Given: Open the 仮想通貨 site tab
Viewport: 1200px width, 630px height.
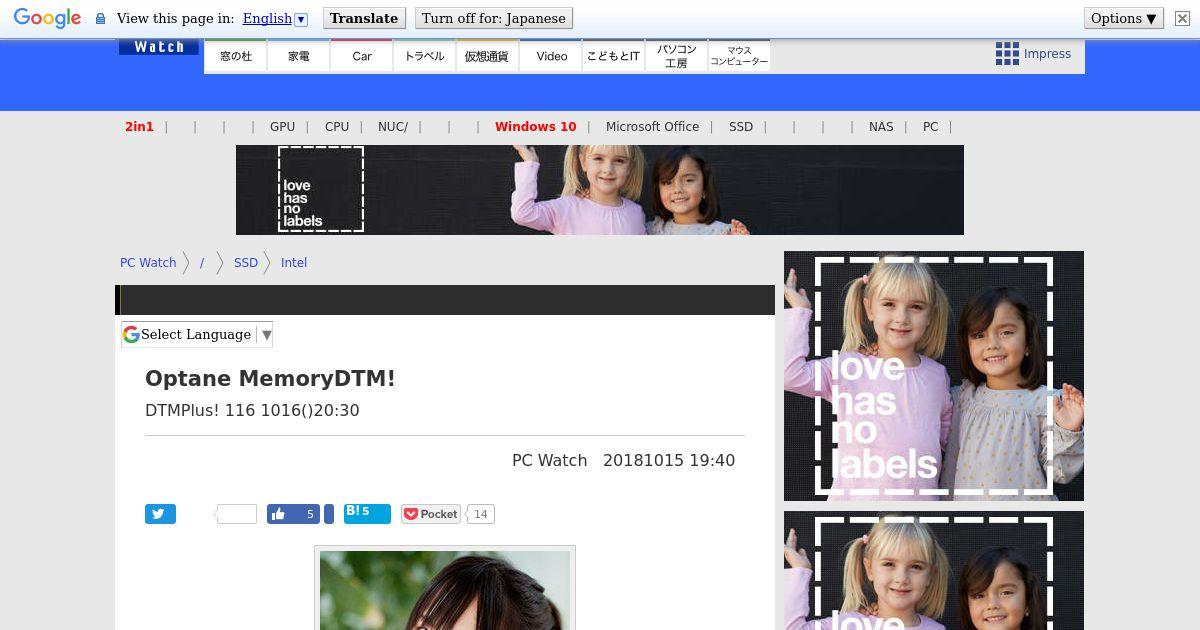Looking at the screenshot, I should [487, 56].
